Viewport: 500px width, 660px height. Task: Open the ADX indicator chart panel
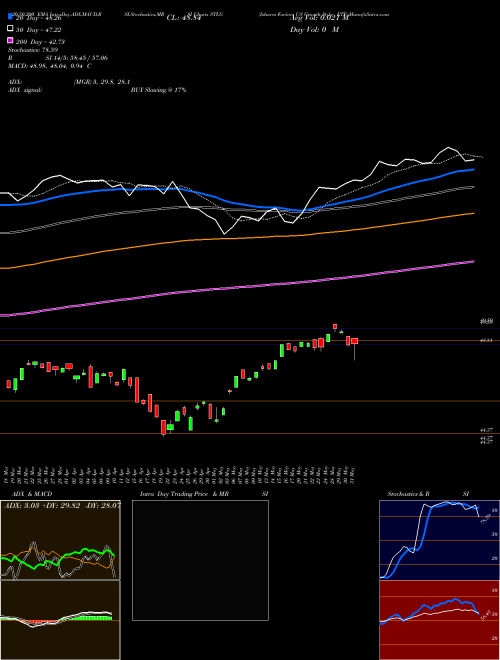60,540
